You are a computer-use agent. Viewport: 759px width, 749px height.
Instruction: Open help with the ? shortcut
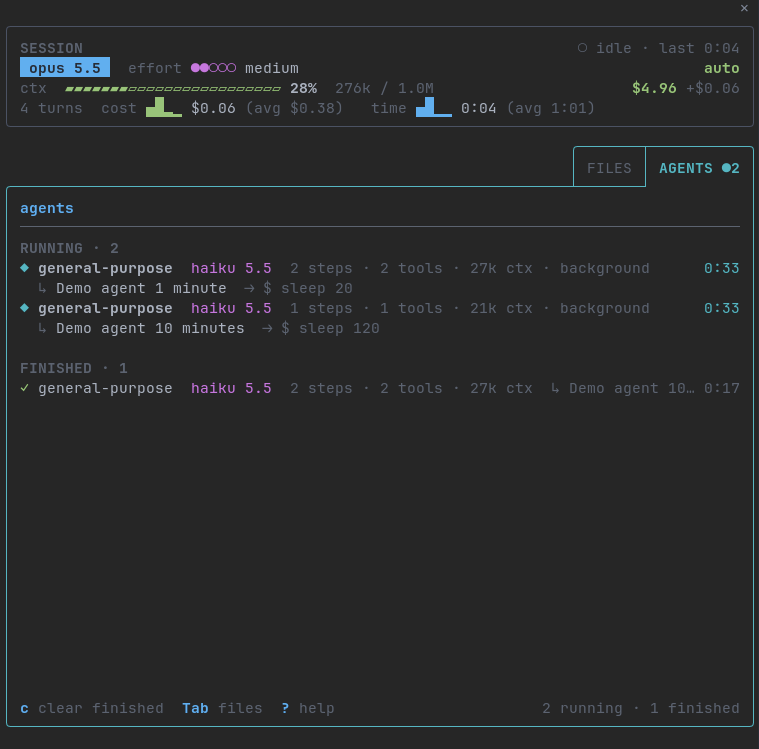308,708
